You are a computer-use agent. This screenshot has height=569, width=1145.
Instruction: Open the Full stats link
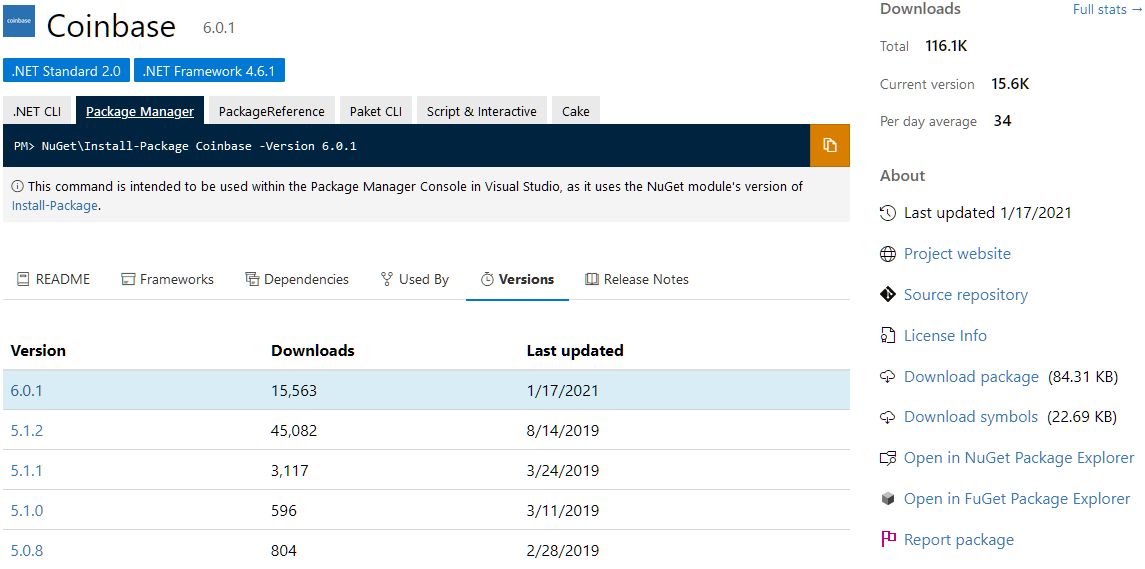(1107, 9)
